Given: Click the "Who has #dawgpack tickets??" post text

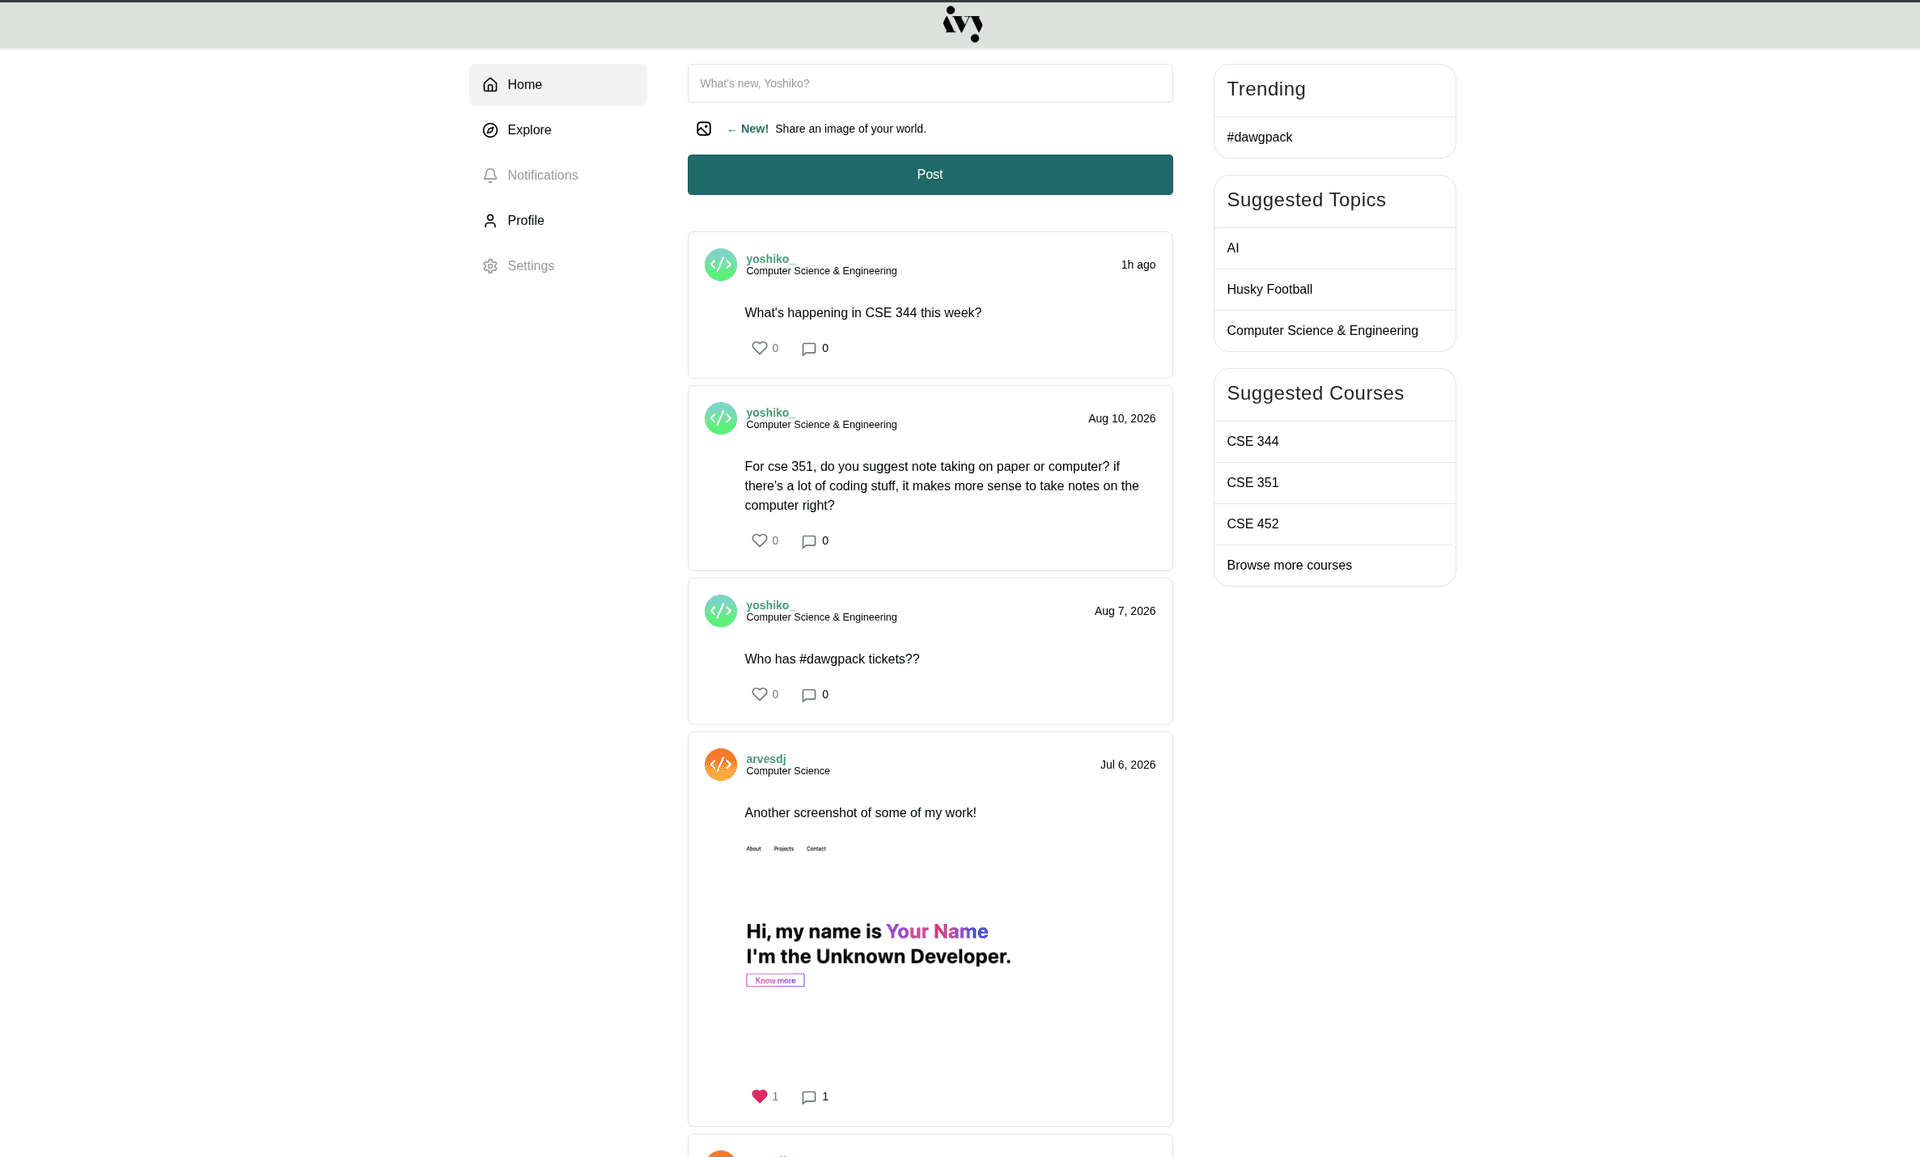Looking at the screenshot, I should (832, 659).
